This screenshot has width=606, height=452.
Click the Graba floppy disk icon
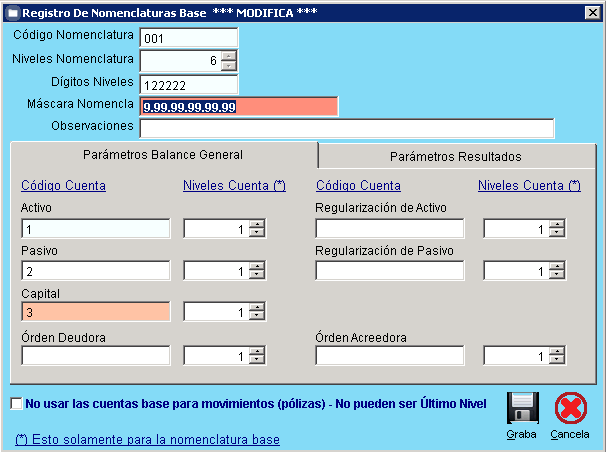[x=524, y=409]
